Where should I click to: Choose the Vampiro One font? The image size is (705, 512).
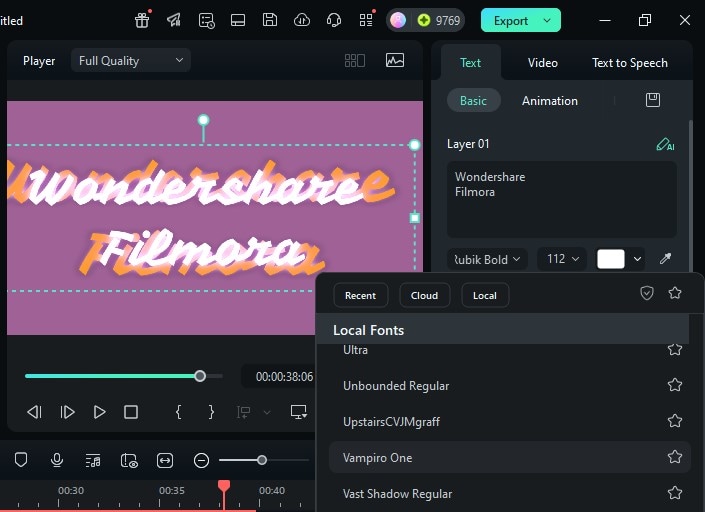pos(509,457)
